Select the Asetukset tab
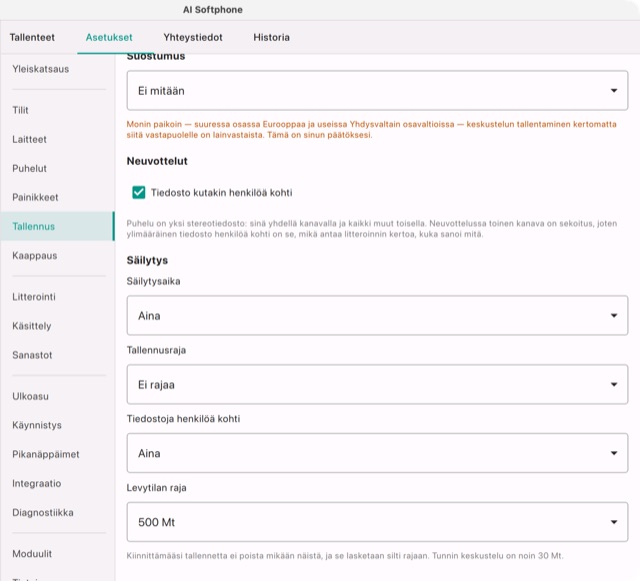 click(x=109, y=38)
